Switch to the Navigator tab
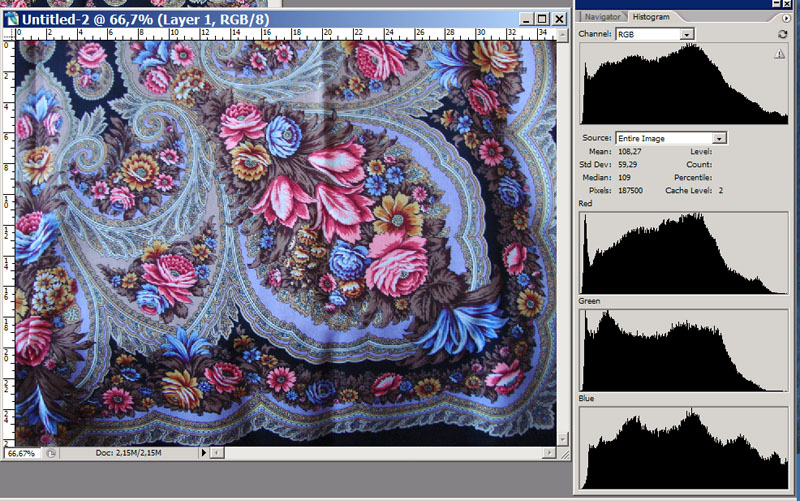Image resolution: width=800 pixels, height=501 pixels. 602,17
